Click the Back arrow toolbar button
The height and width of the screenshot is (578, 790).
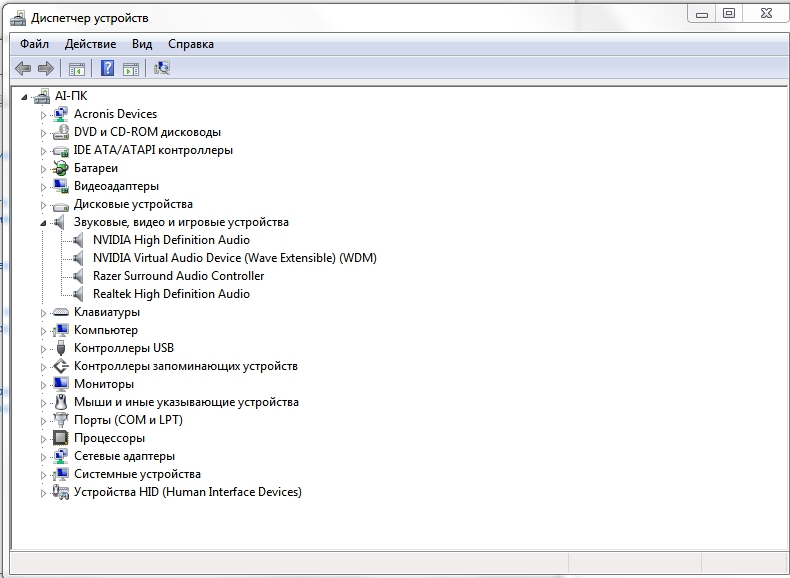click(23, 68)
